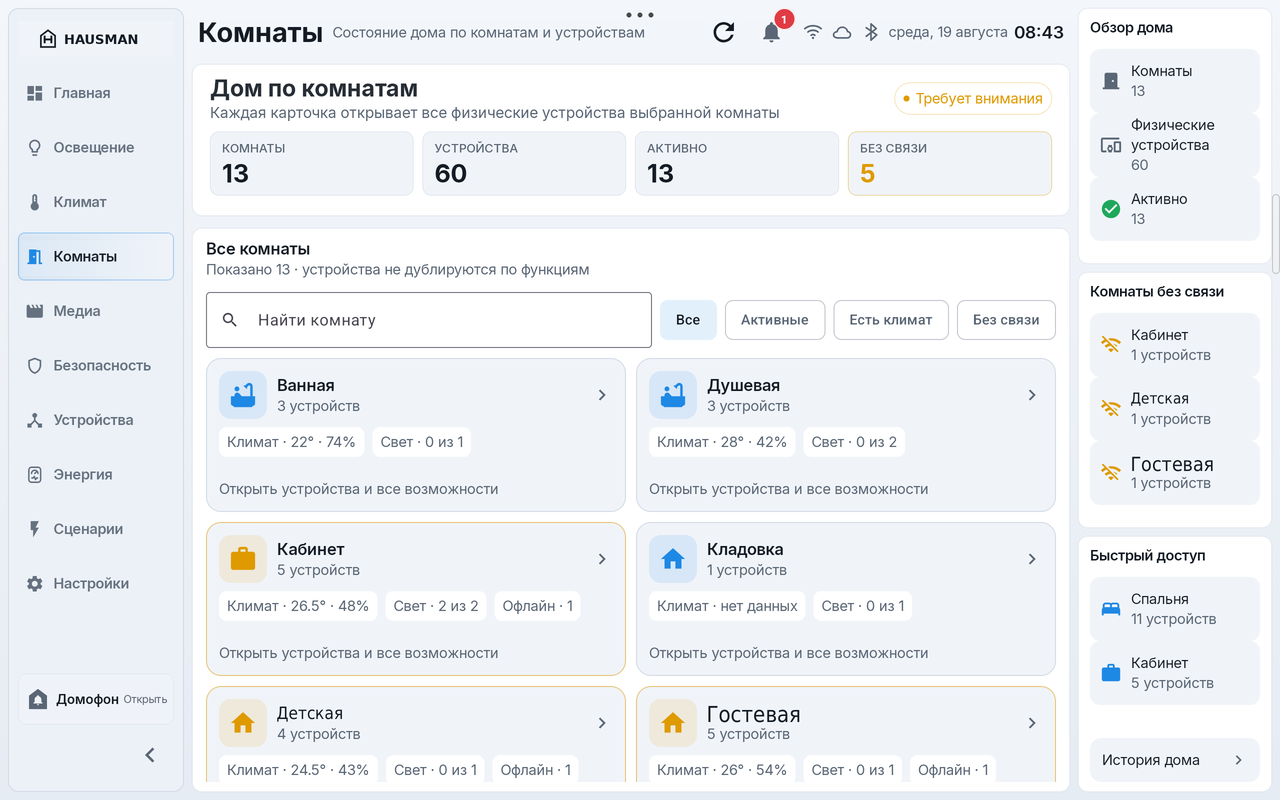
Task: Click the Душевая room icon
Action: [x=673, y=395]
